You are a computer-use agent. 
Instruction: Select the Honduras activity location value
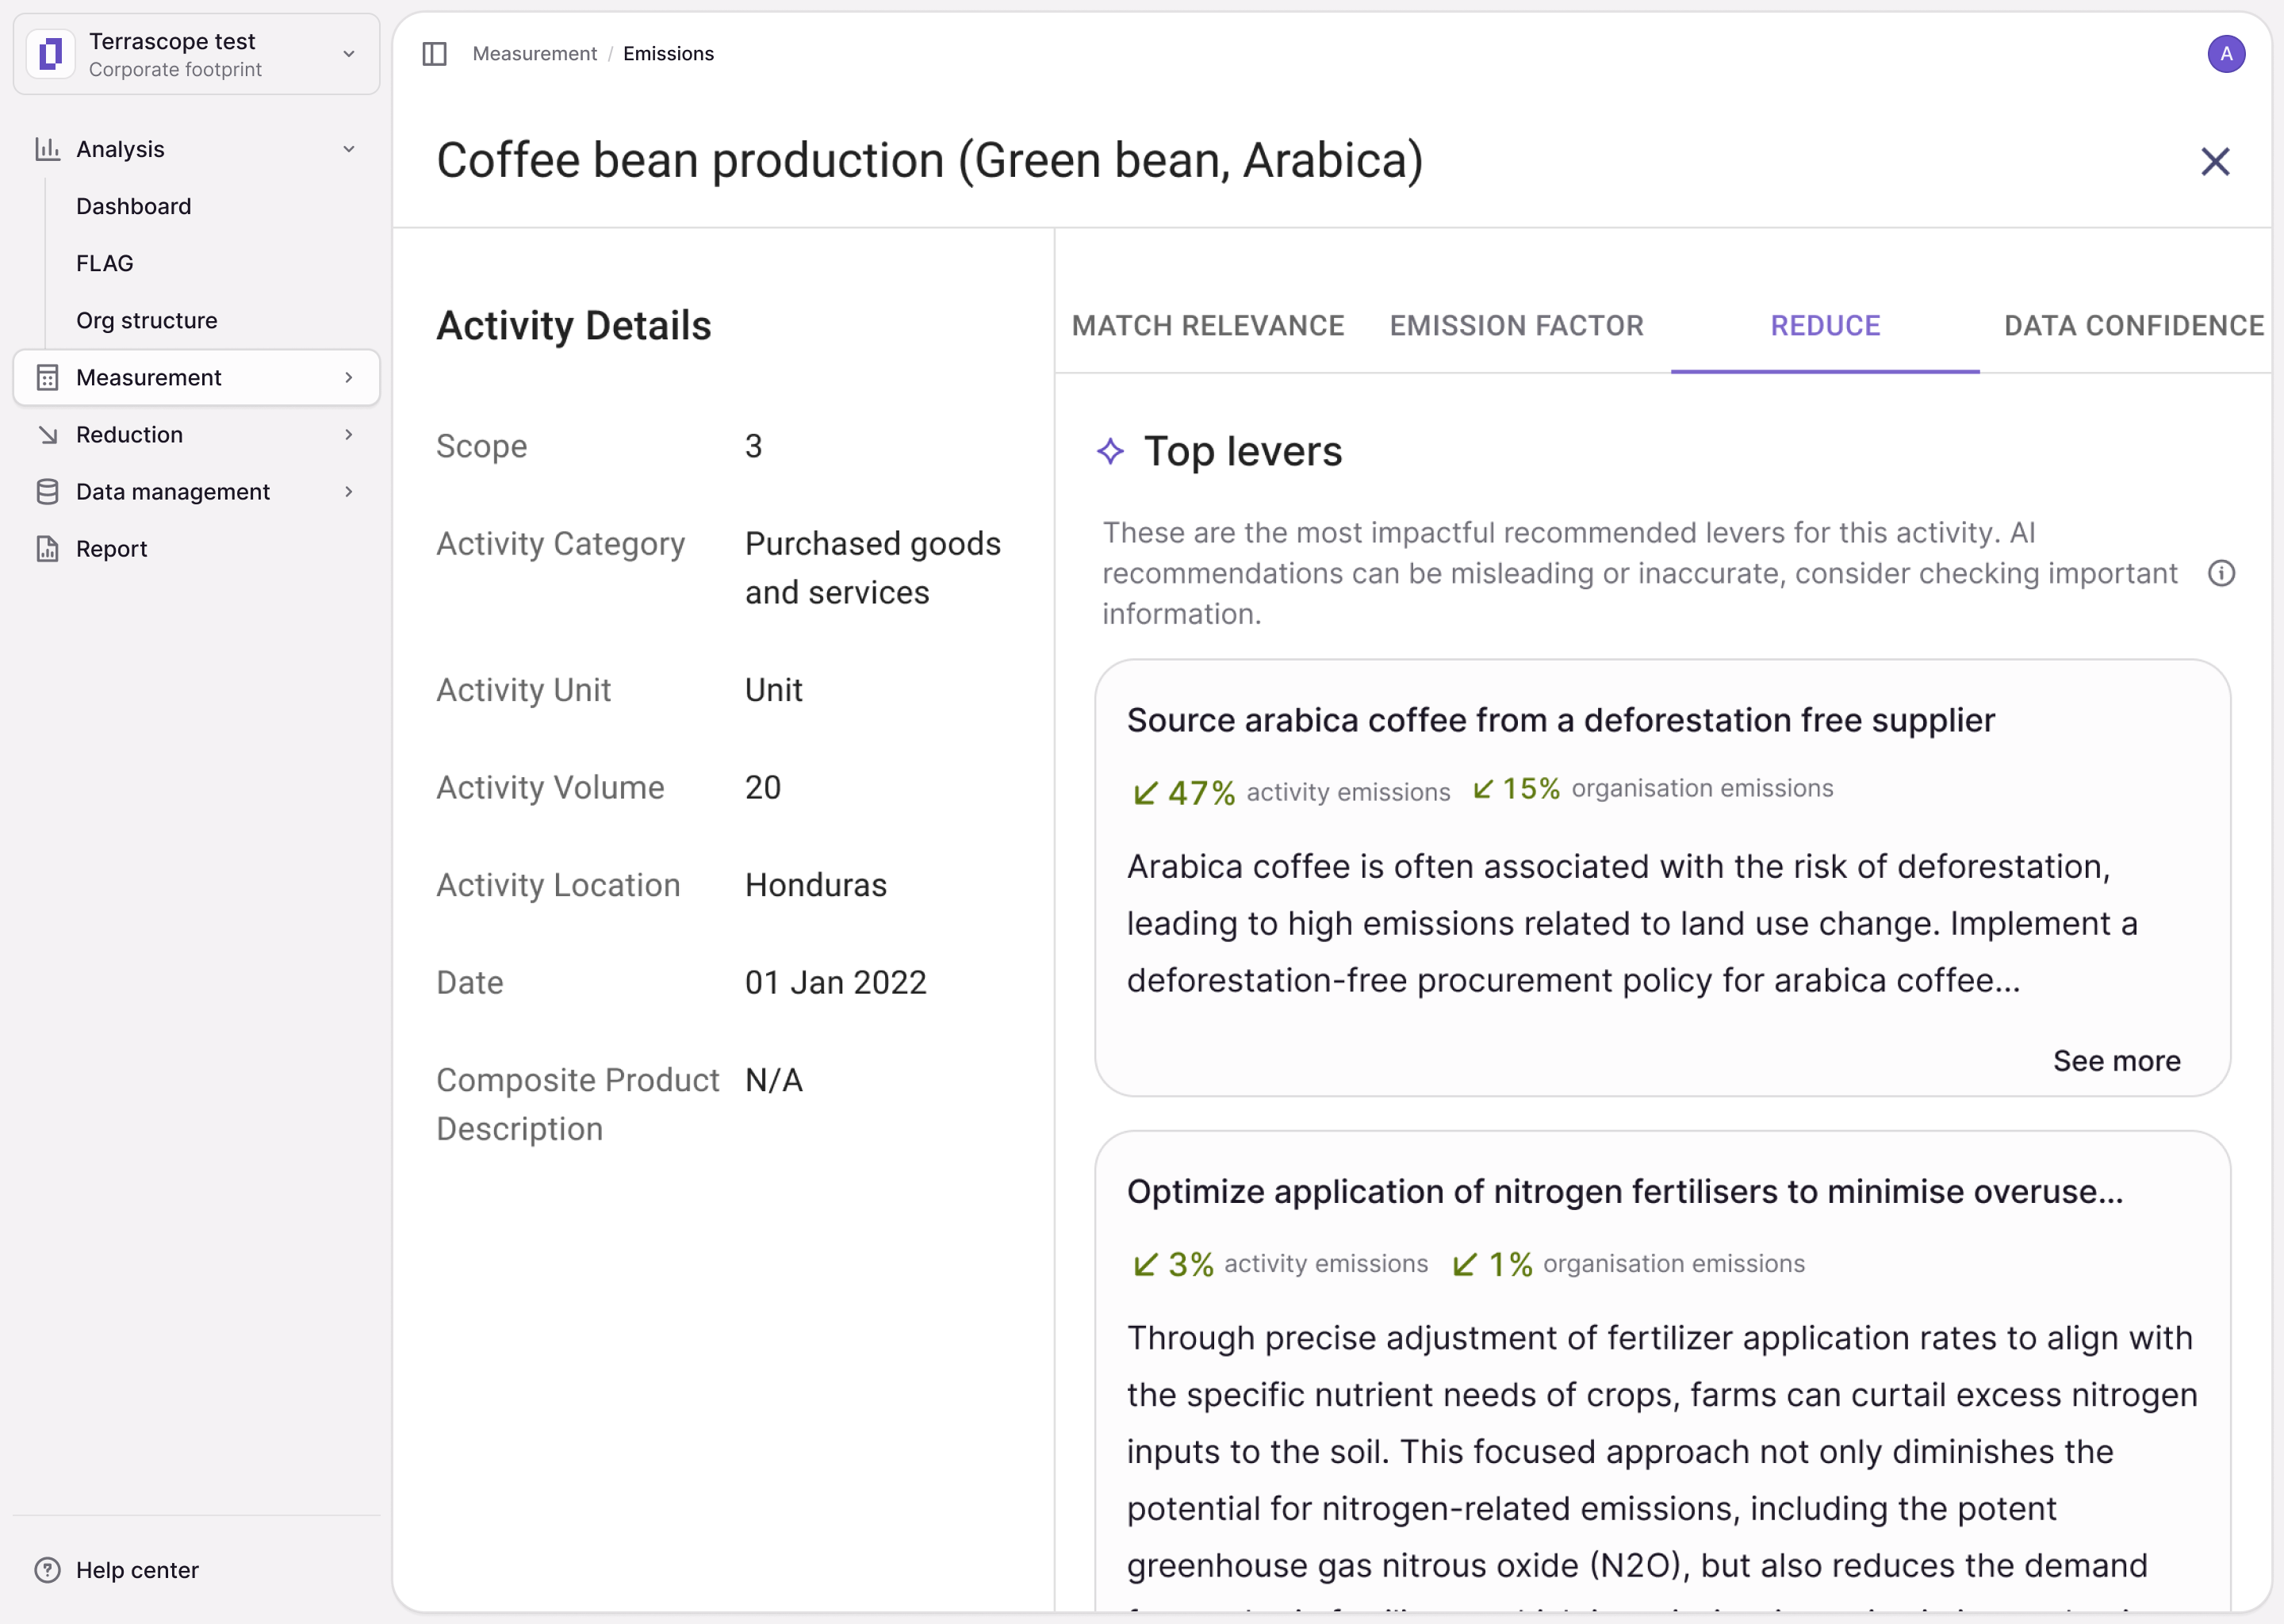(x=816, y=885)
